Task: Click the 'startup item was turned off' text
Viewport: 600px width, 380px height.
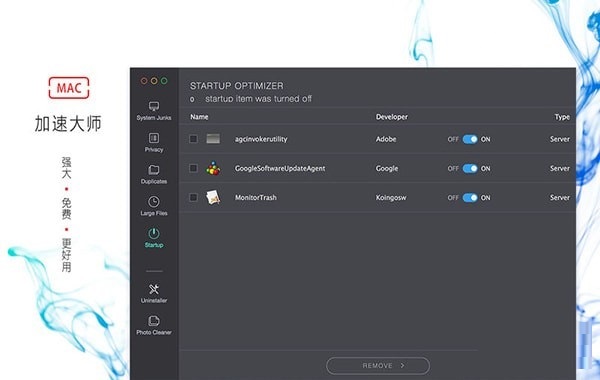Action: (x=258, y=99)
